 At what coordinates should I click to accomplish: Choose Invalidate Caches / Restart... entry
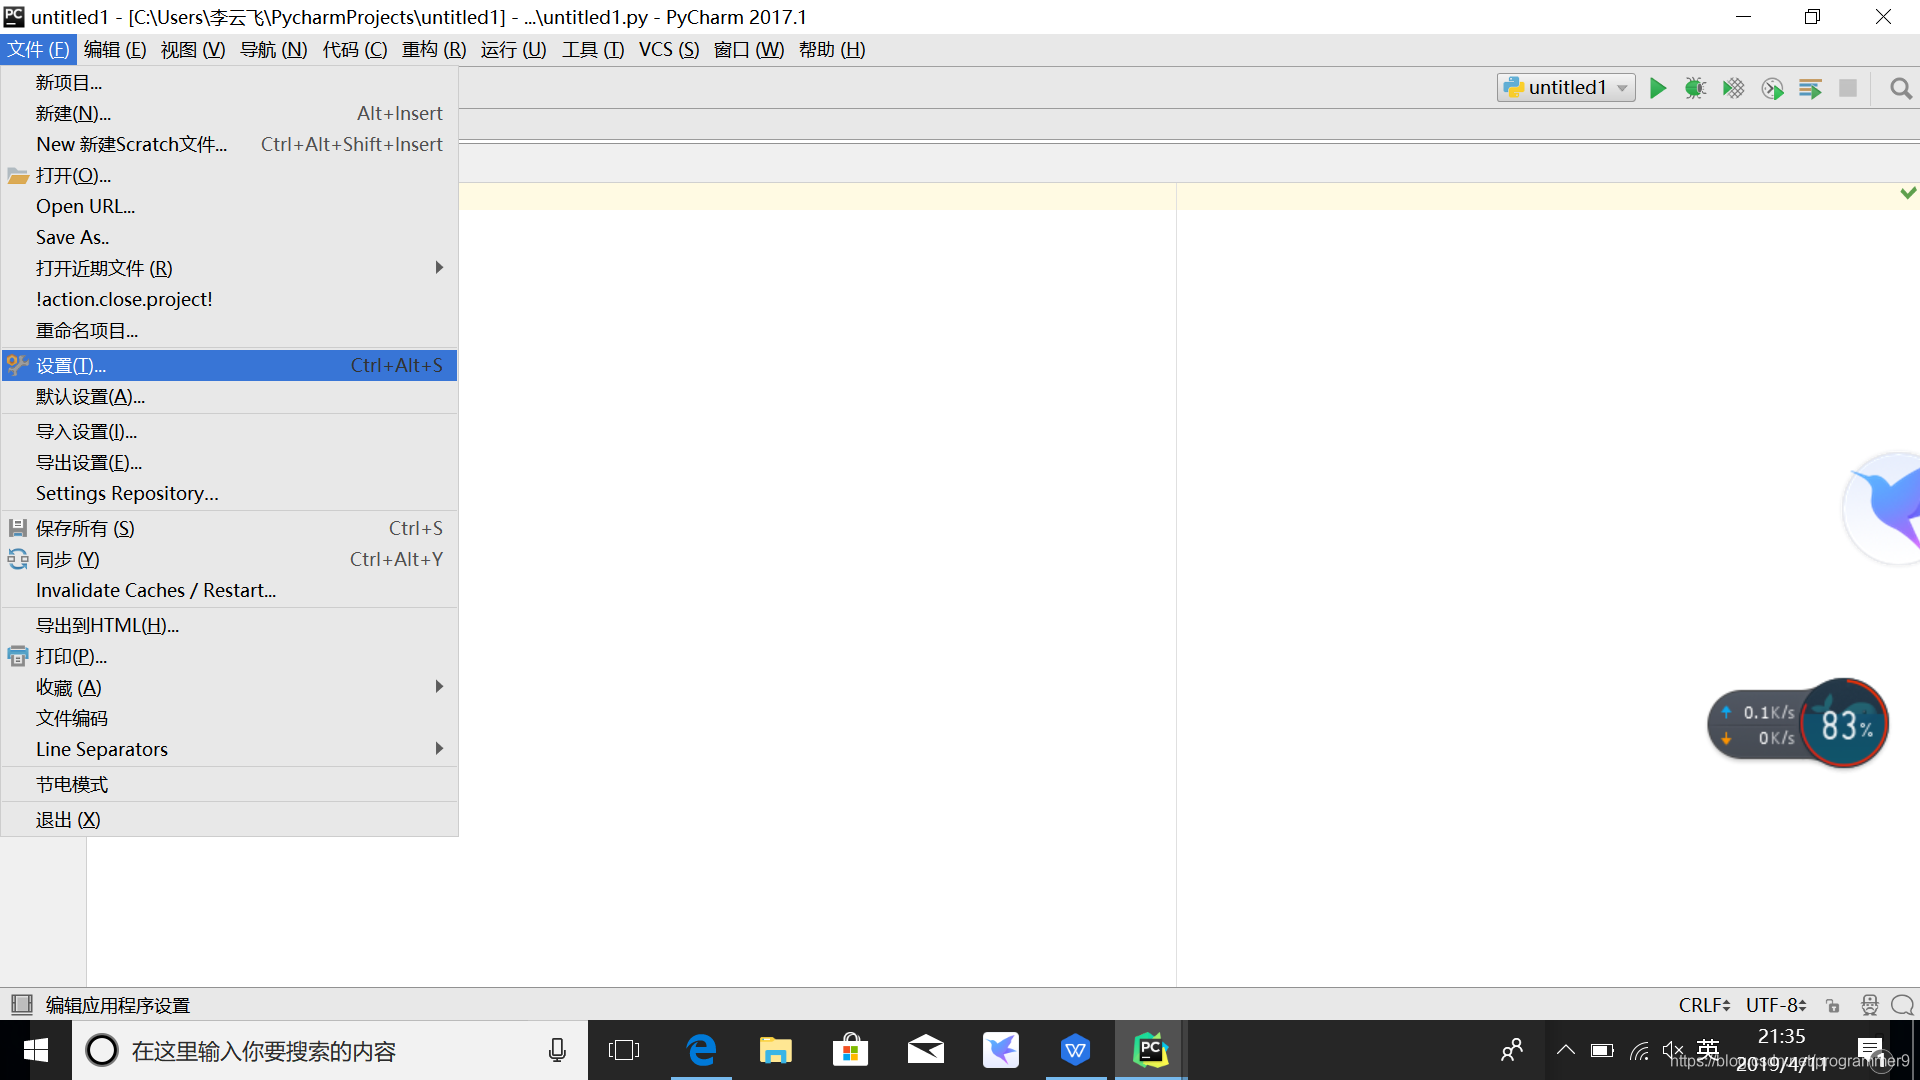229,590
